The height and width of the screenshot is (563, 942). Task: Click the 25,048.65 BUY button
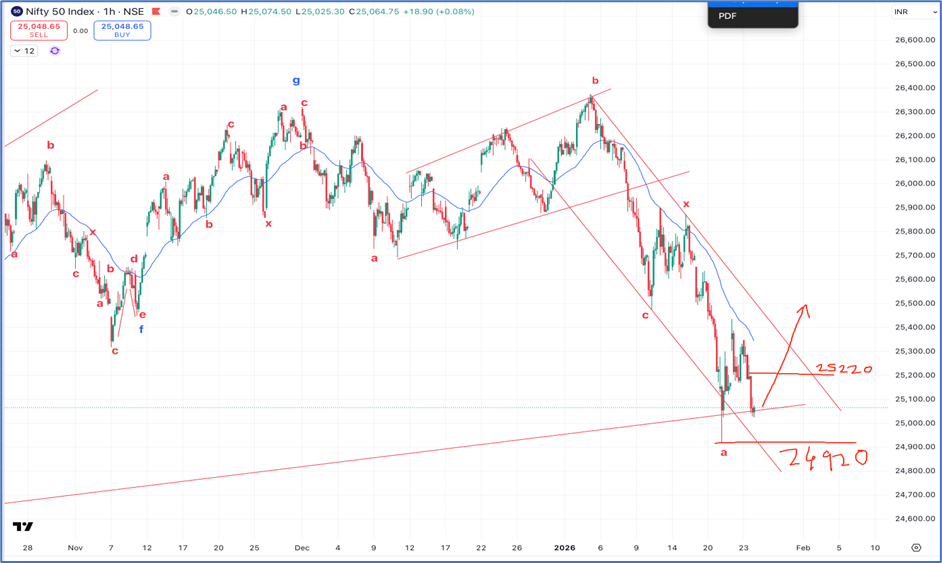point(122,30)
